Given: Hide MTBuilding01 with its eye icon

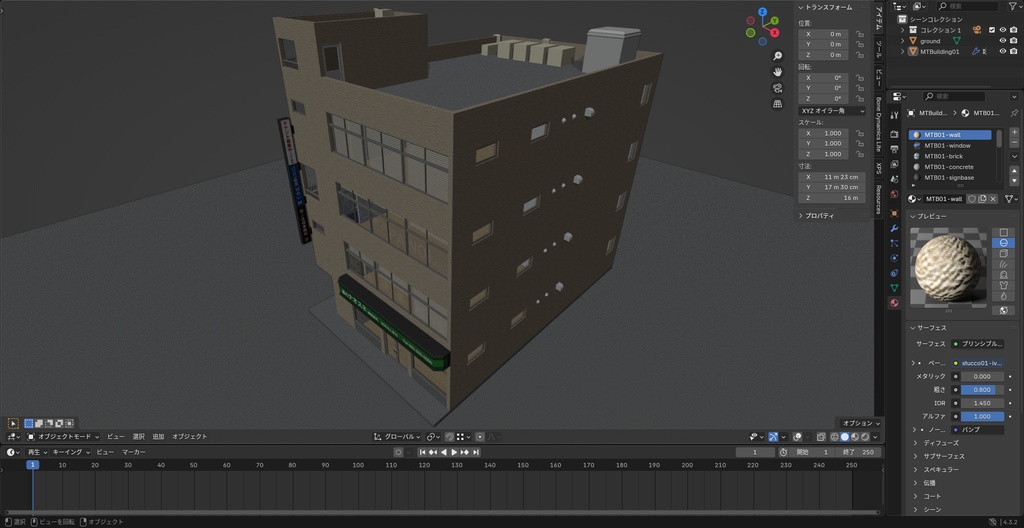Looking at the screenshot, I should pyautogui.click(x=1003, y=52).
